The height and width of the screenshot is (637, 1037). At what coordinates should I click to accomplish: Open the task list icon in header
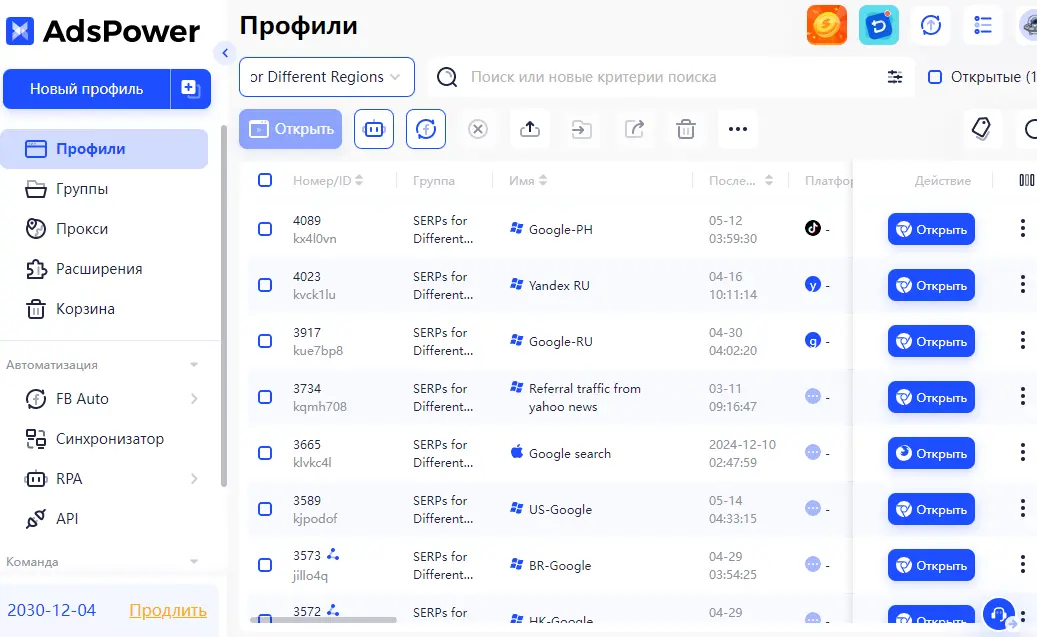click(983, 26)
